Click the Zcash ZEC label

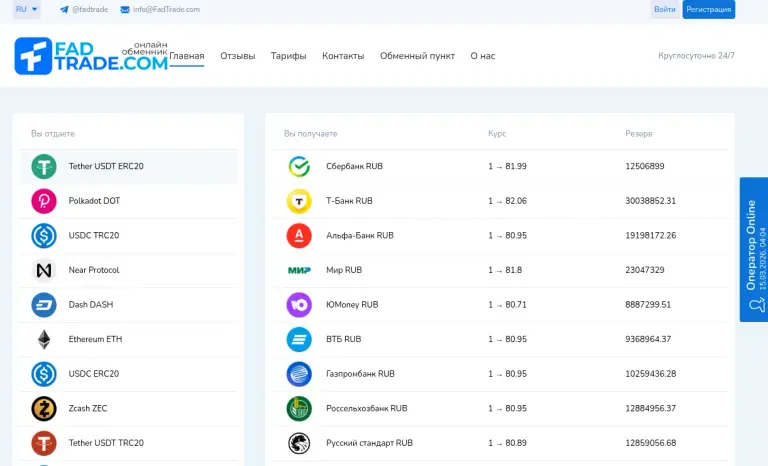(x=88, y=409)
